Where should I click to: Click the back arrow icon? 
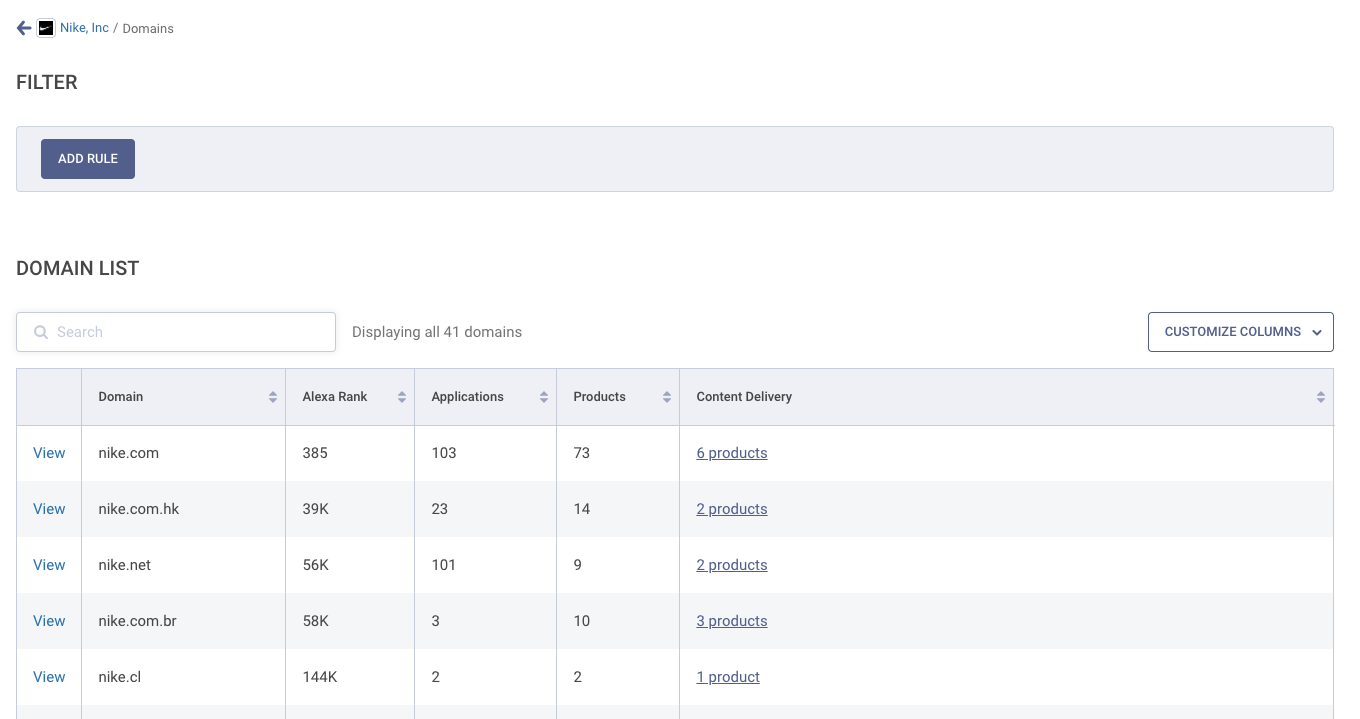point(24,28)
